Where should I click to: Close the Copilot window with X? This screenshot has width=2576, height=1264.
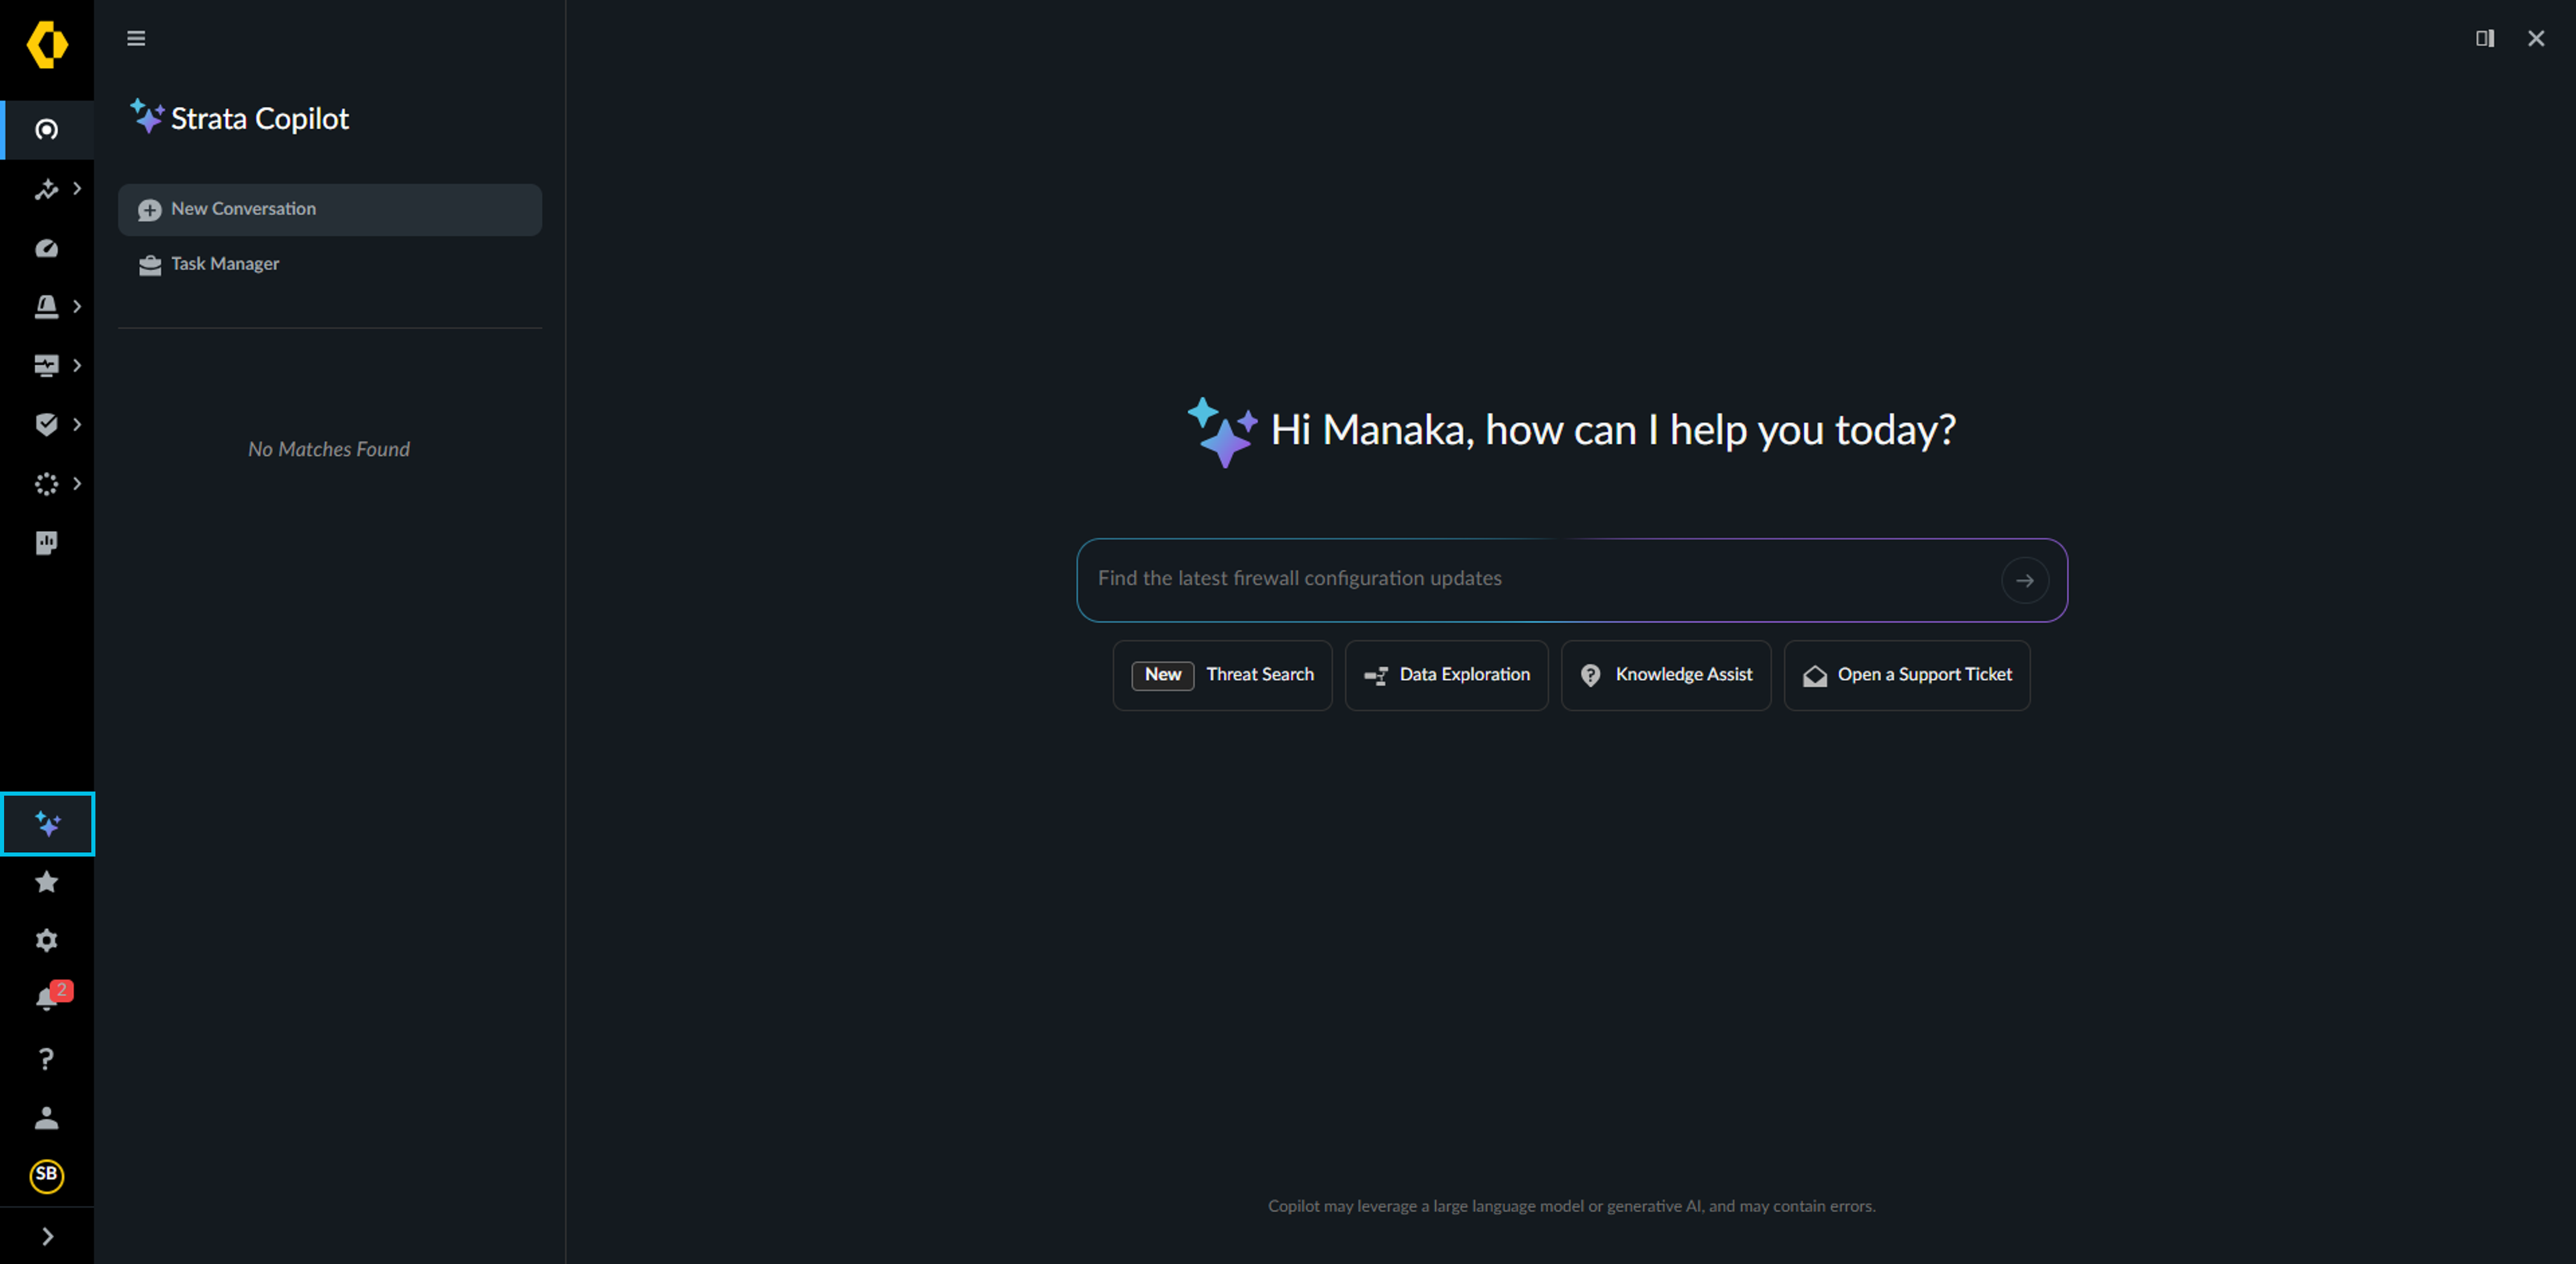[x=2536, y=39]
